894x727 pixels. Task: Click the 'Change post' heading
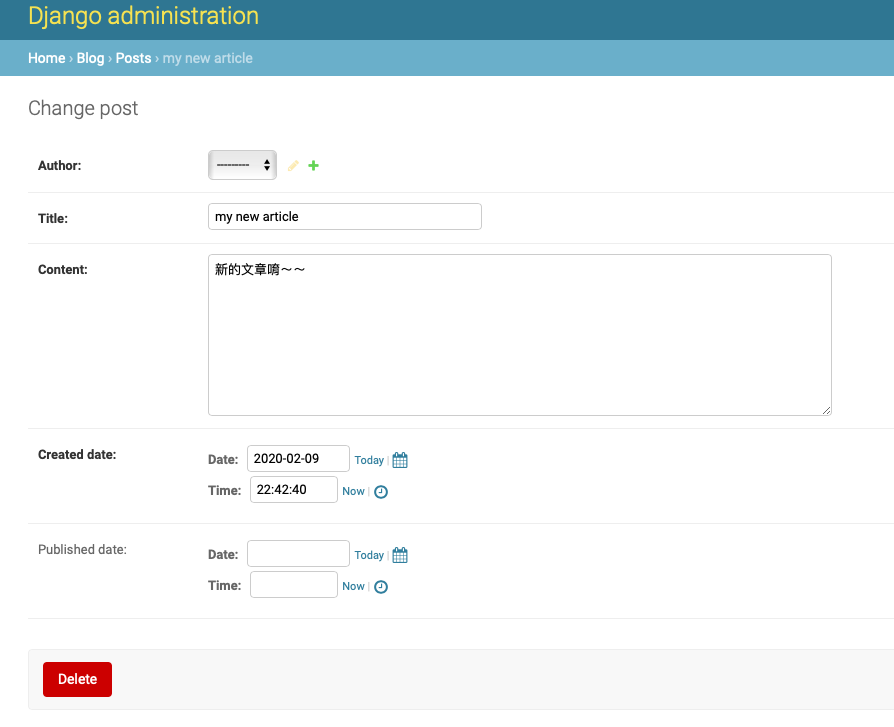tap(83, 108)
